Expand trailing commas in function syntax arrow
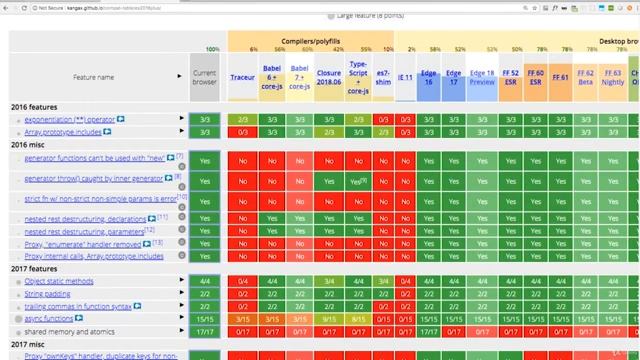This screenshot has height=360, width=640. (x=182, y=305)
